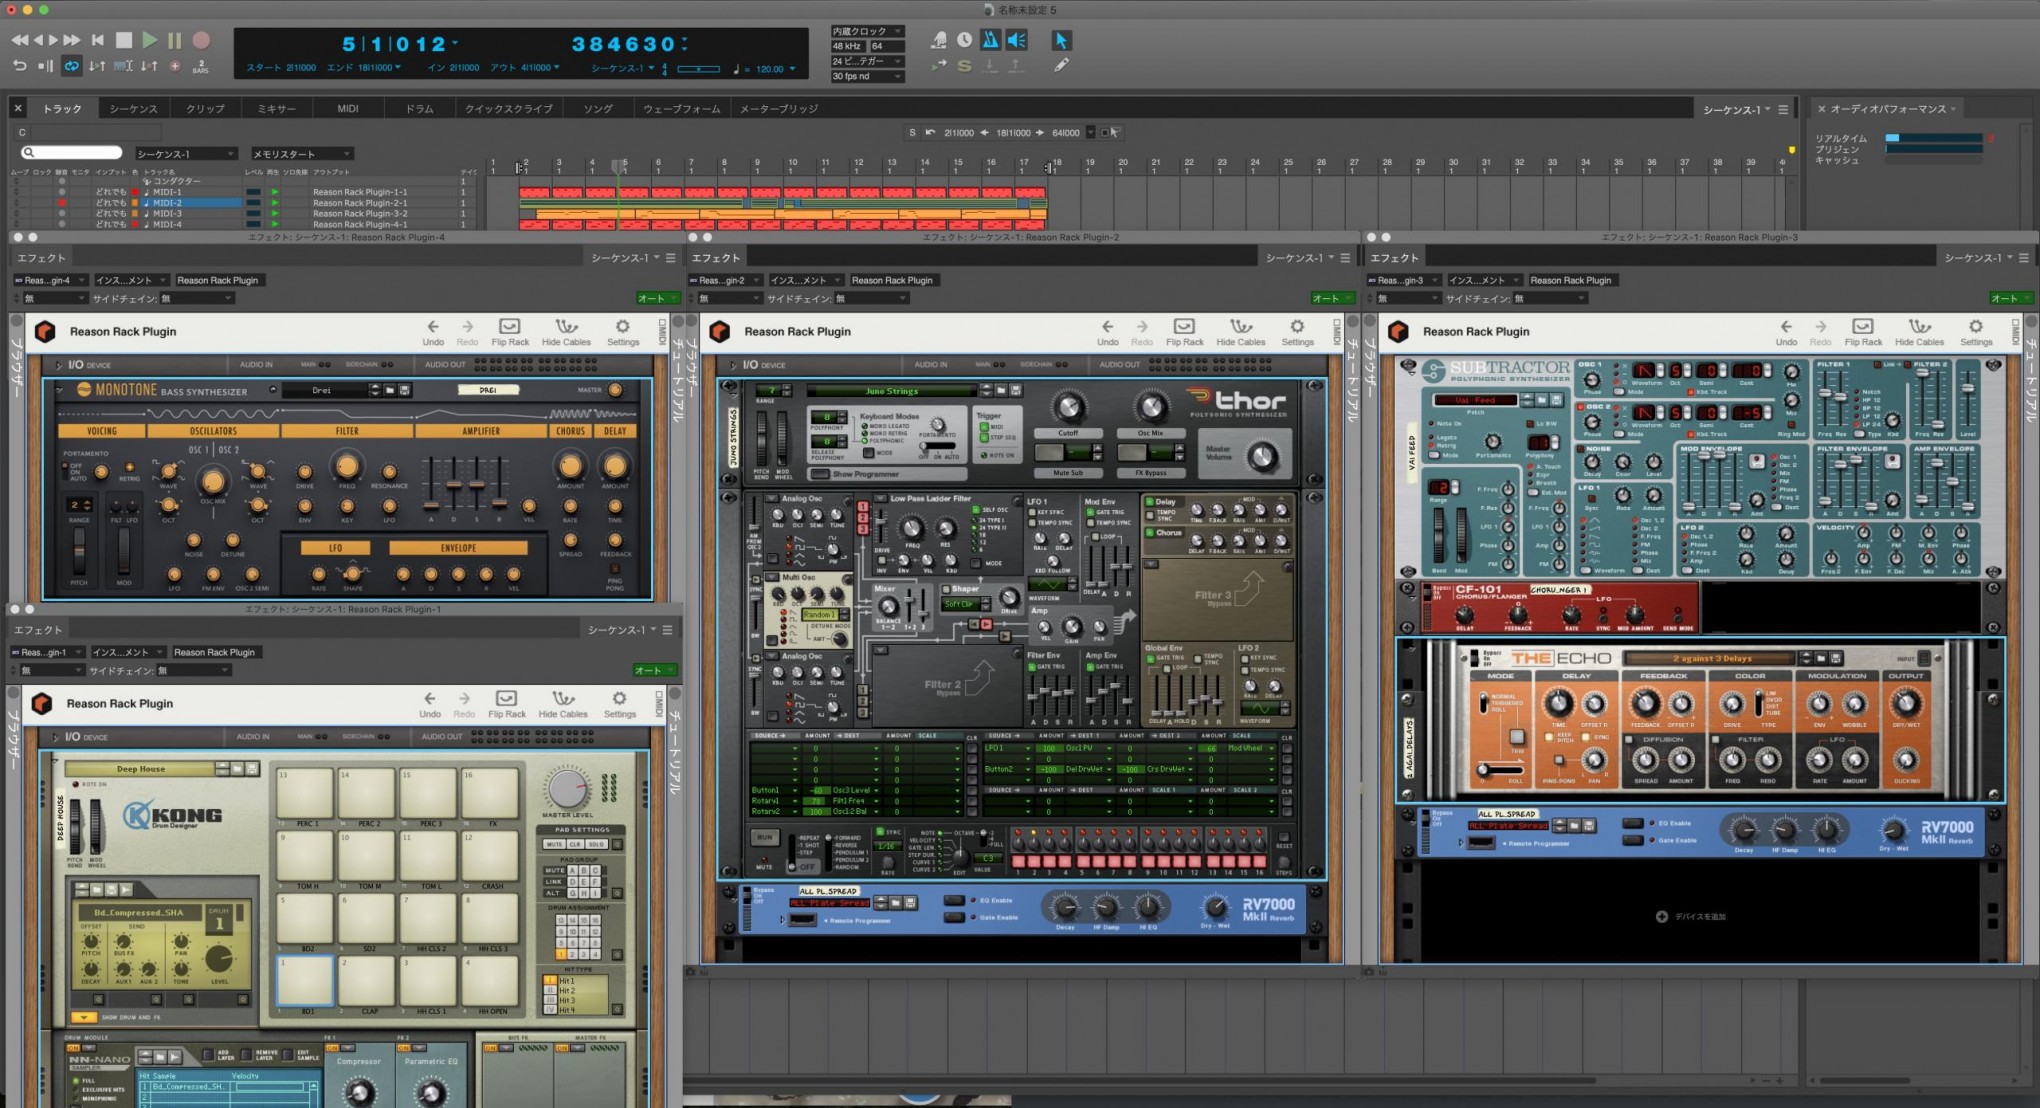
Task: Toggle play-enable for MIDI-1 track
Action: click(x=275, y=192)
